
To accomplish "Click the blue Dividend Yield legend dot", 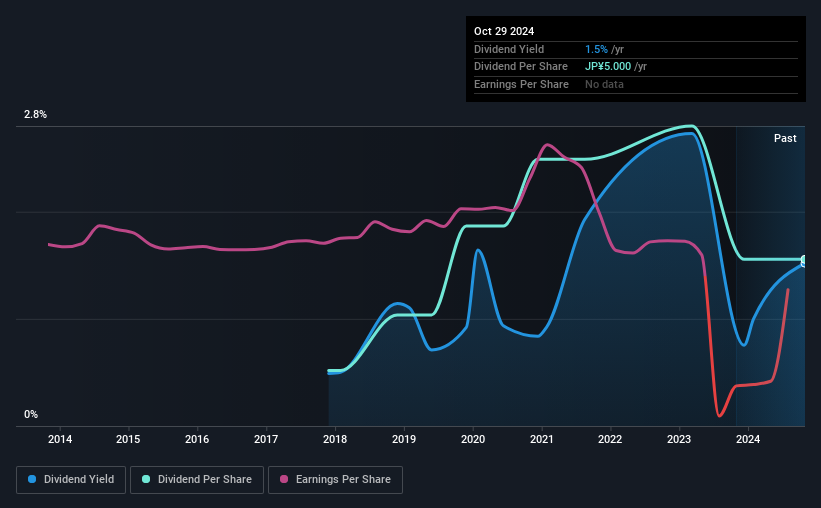I will 32,479.
